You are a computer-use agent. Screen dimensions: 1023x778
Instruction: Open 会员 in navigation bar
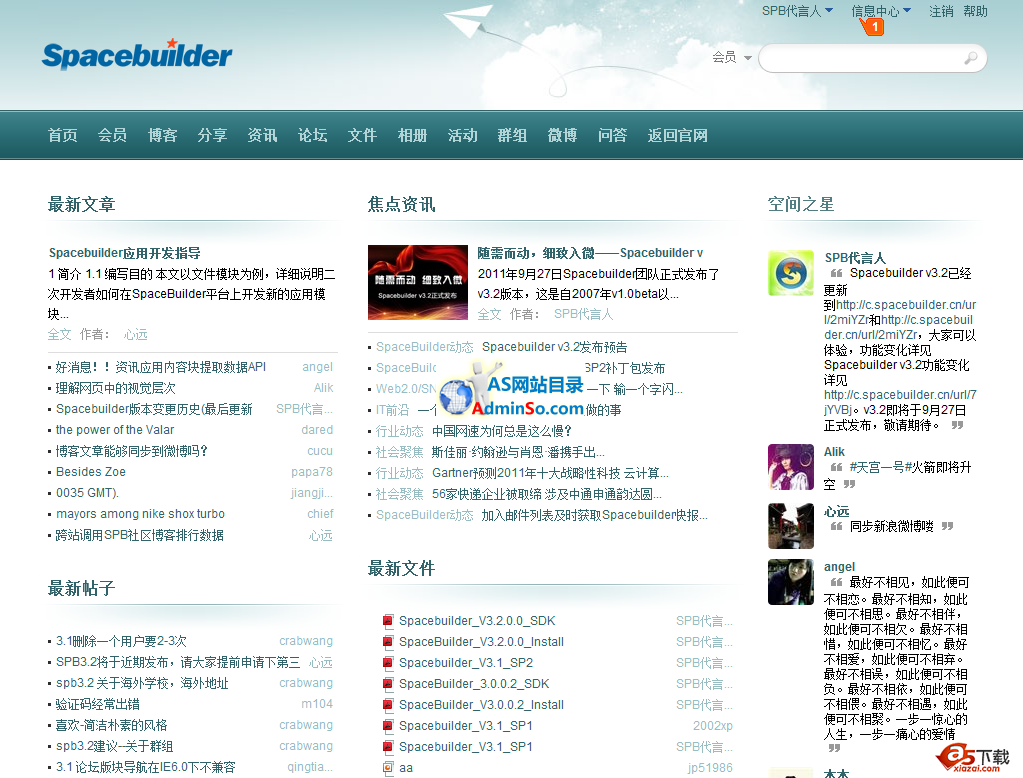click(112, 135)
